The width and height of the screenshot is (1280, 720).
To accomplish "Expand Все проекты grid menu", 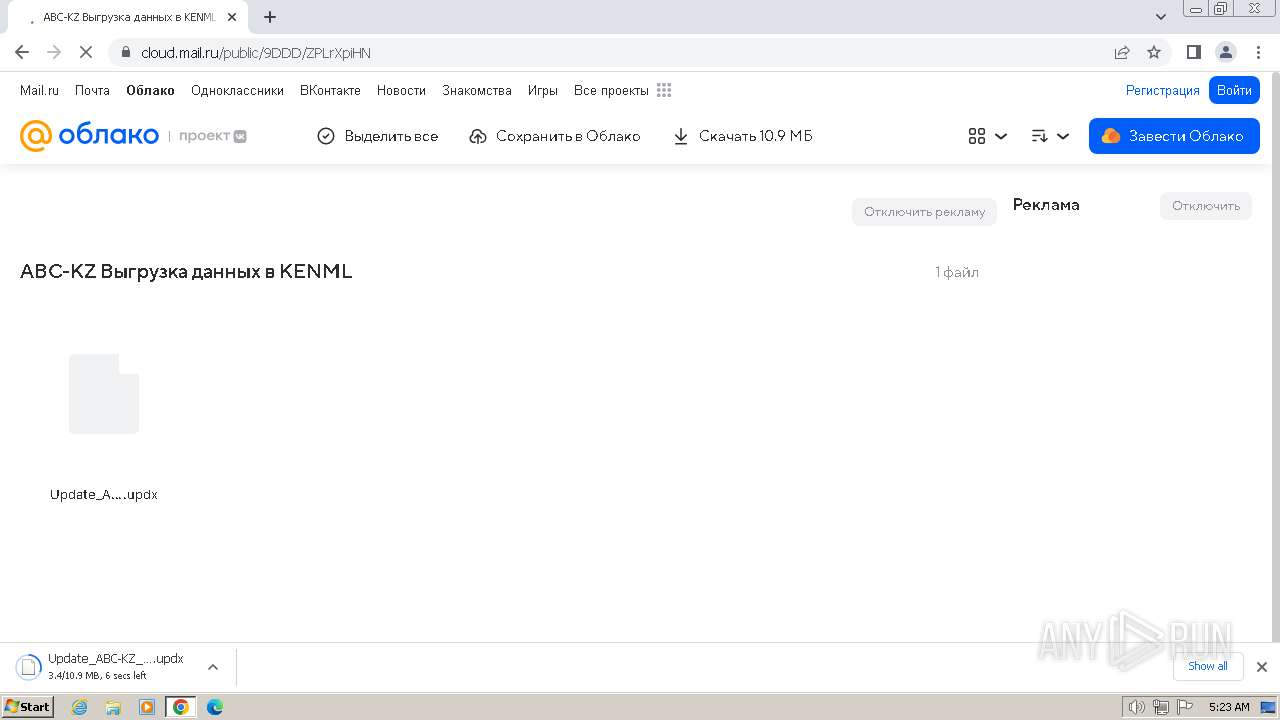I will tap(622, 90).
